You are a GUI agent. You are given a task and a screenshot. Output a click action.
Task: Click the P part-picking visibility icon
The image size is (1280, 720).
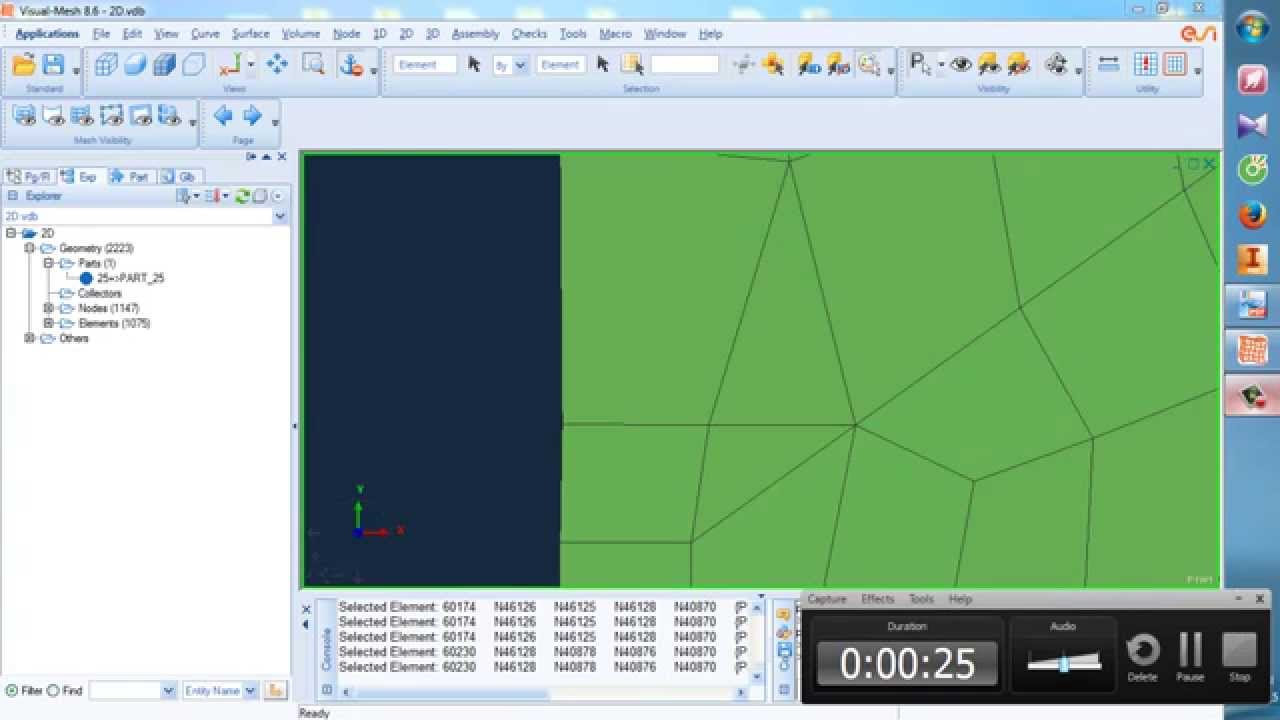921,64
